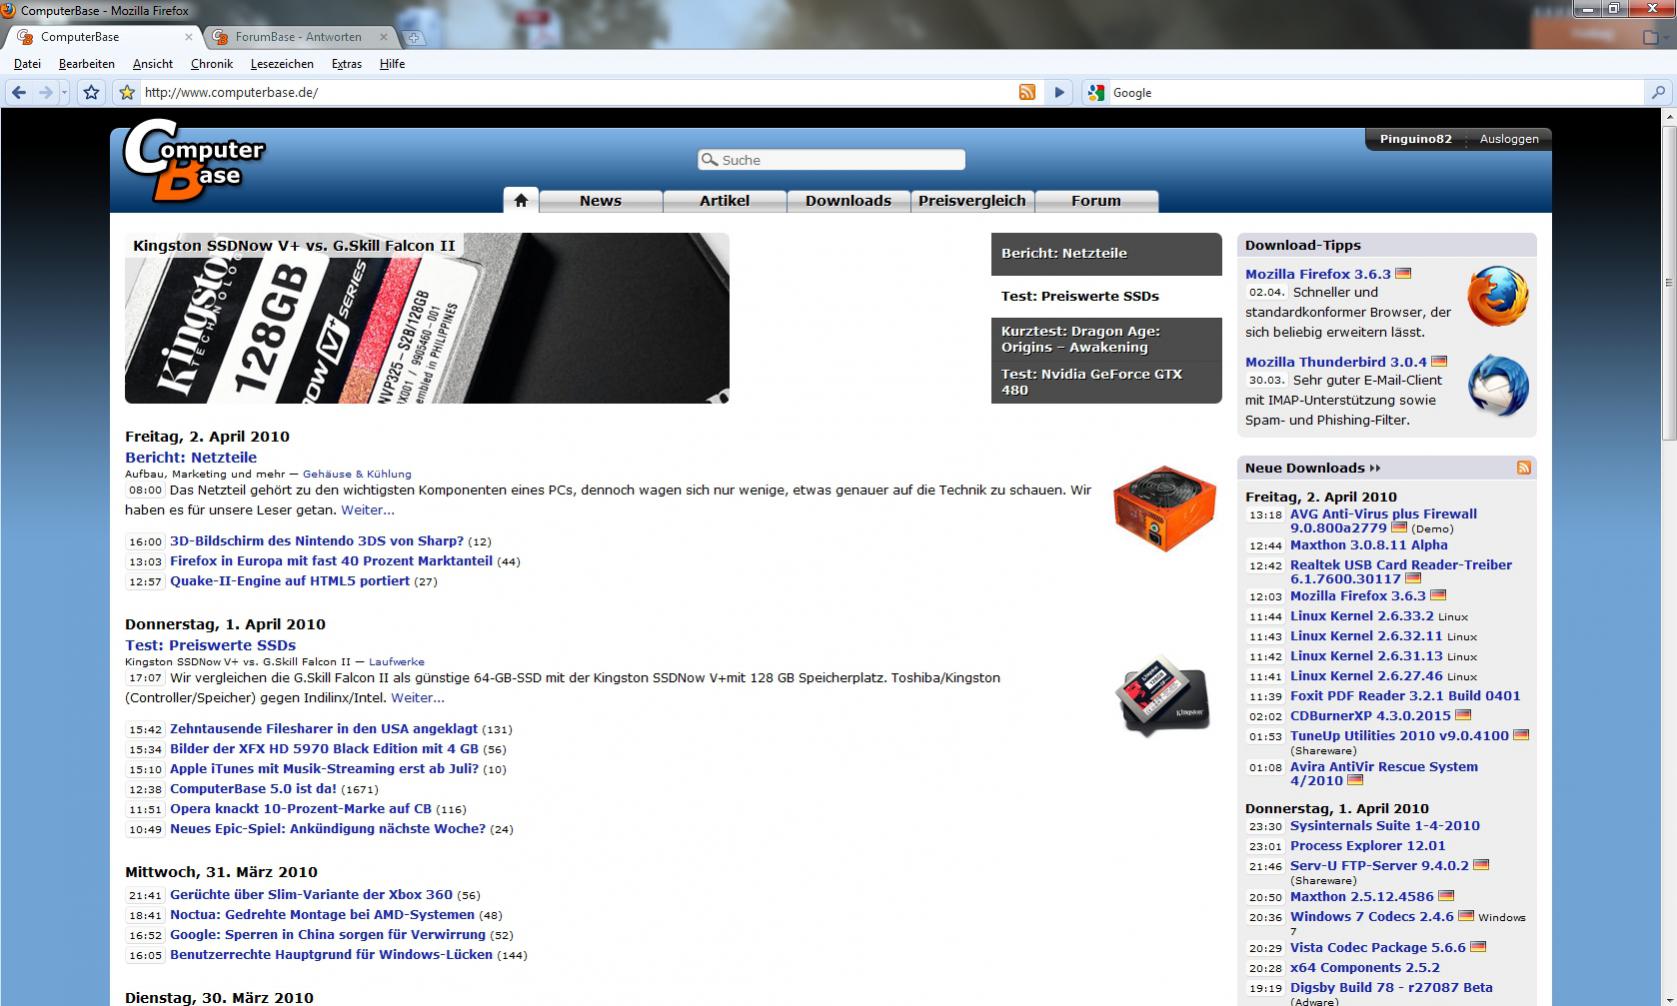Click the Firefox logo in Download-Tipps

(1498, 296)
